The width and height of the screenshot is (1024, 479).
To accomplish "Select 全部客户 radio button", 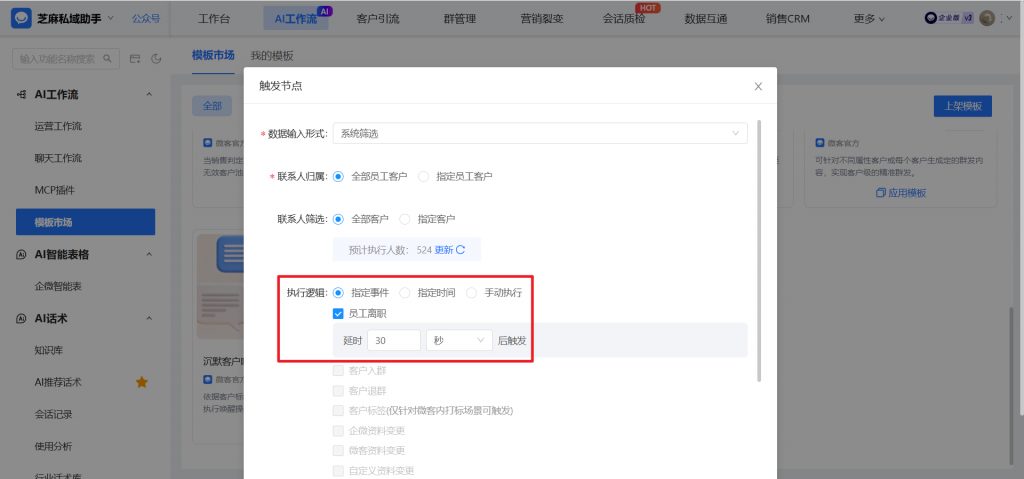I will point(338,219).
